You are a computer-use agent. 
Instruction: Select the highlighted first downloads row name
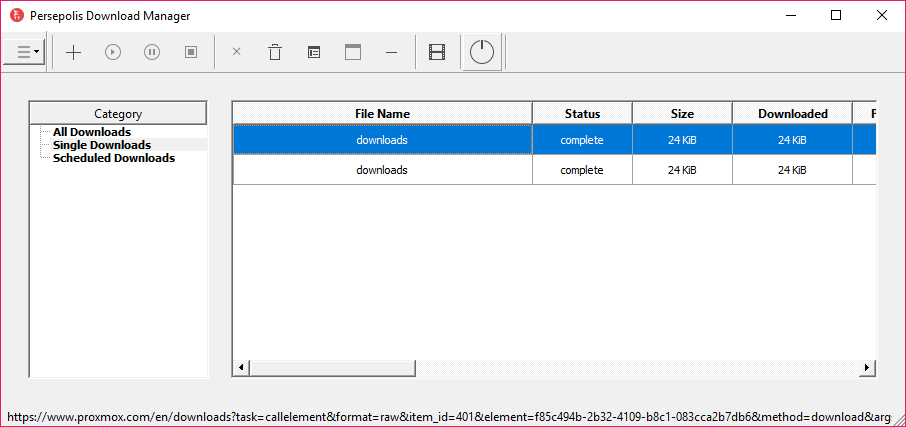tap(382, 140)
